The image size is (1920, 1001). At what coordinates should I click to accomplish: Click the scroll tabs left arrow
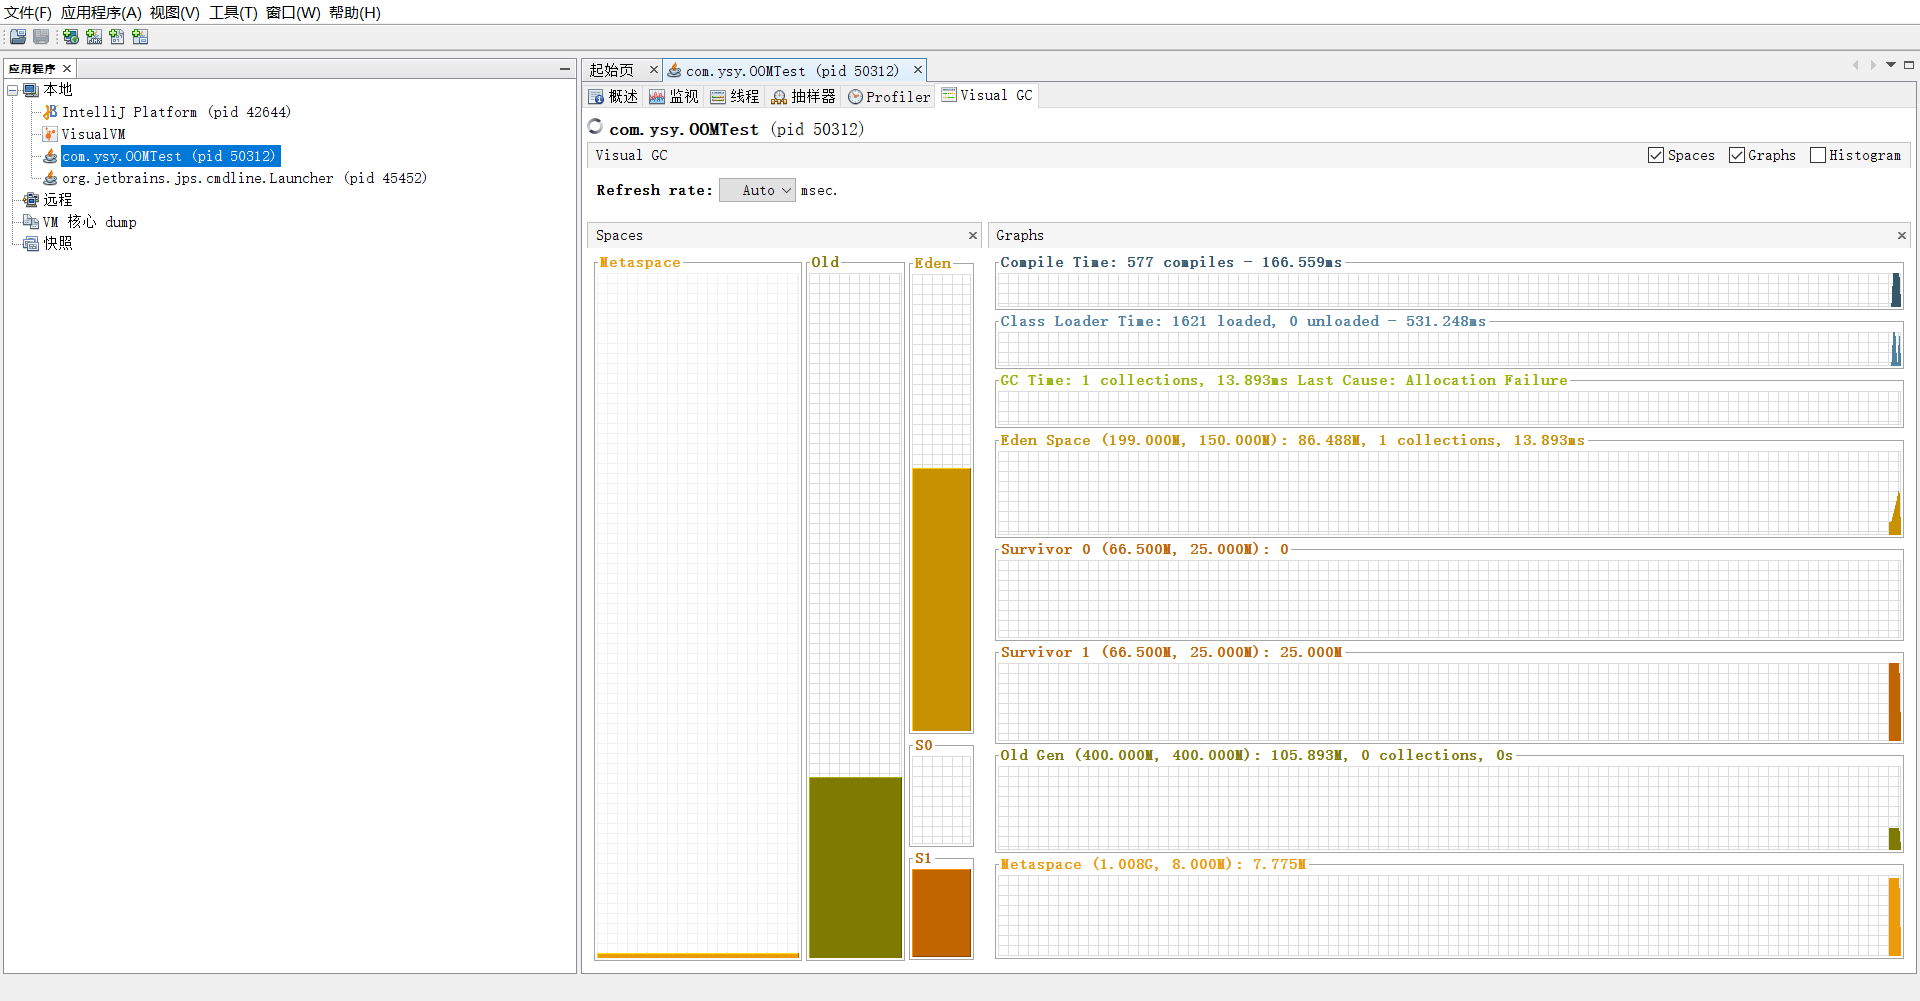1856,65
